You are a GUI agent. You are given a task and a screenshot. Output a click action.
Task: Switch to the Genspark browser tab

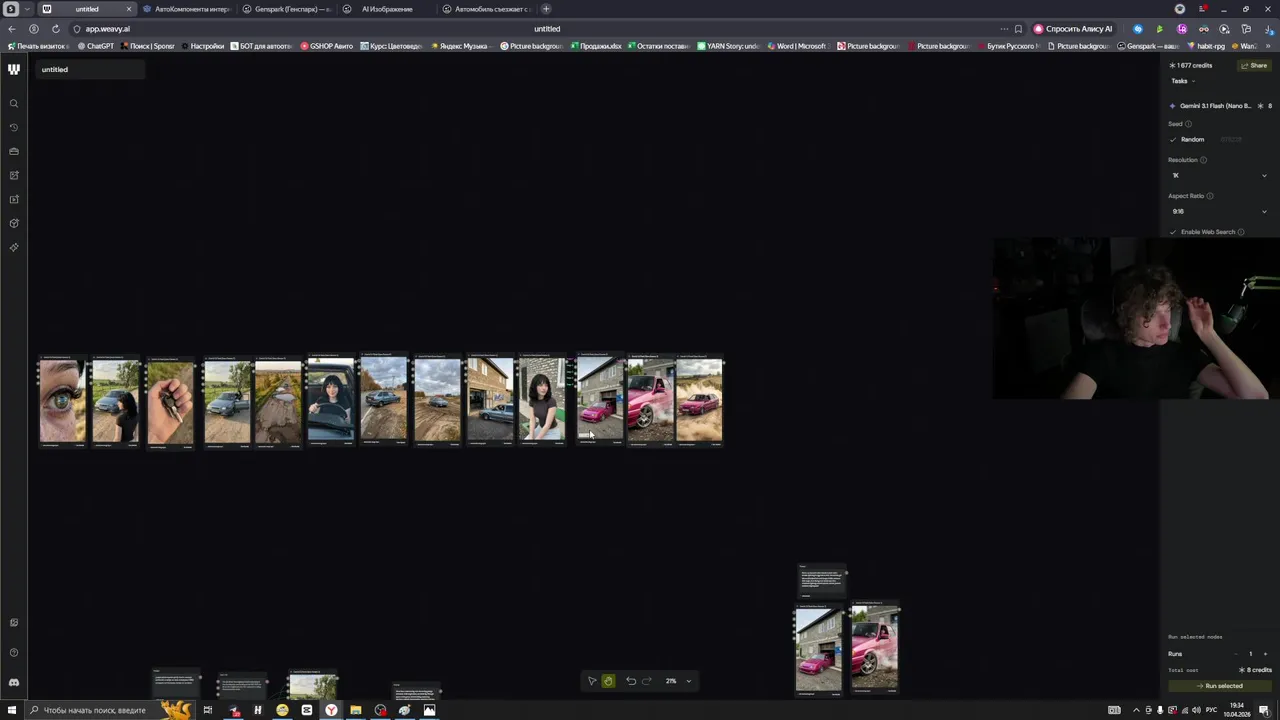point(285,9)
